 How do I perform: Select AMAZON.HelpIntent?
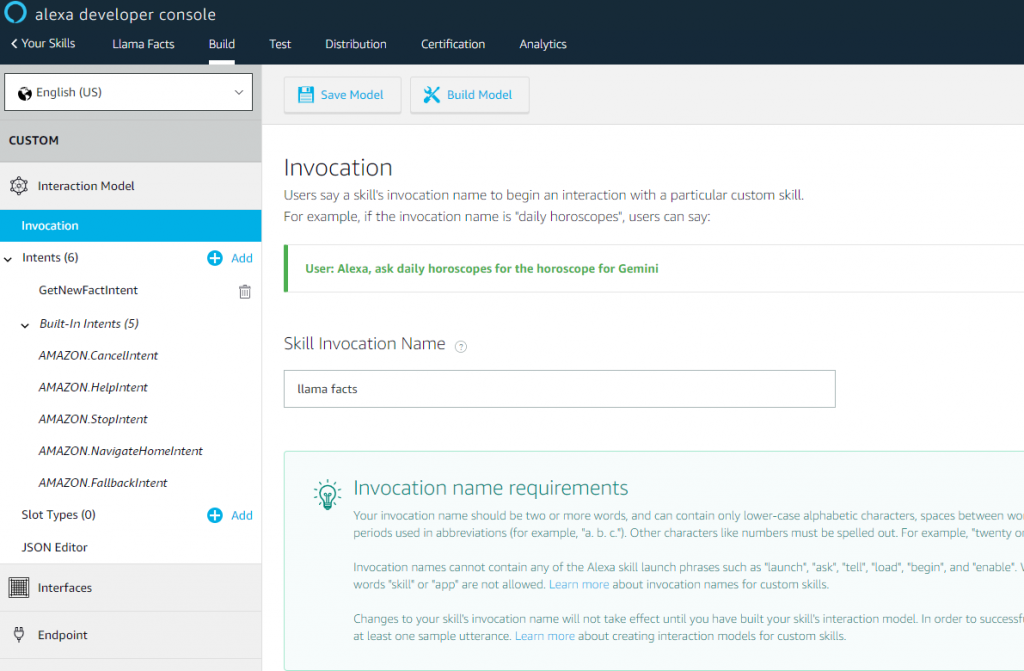pos(93,387)
